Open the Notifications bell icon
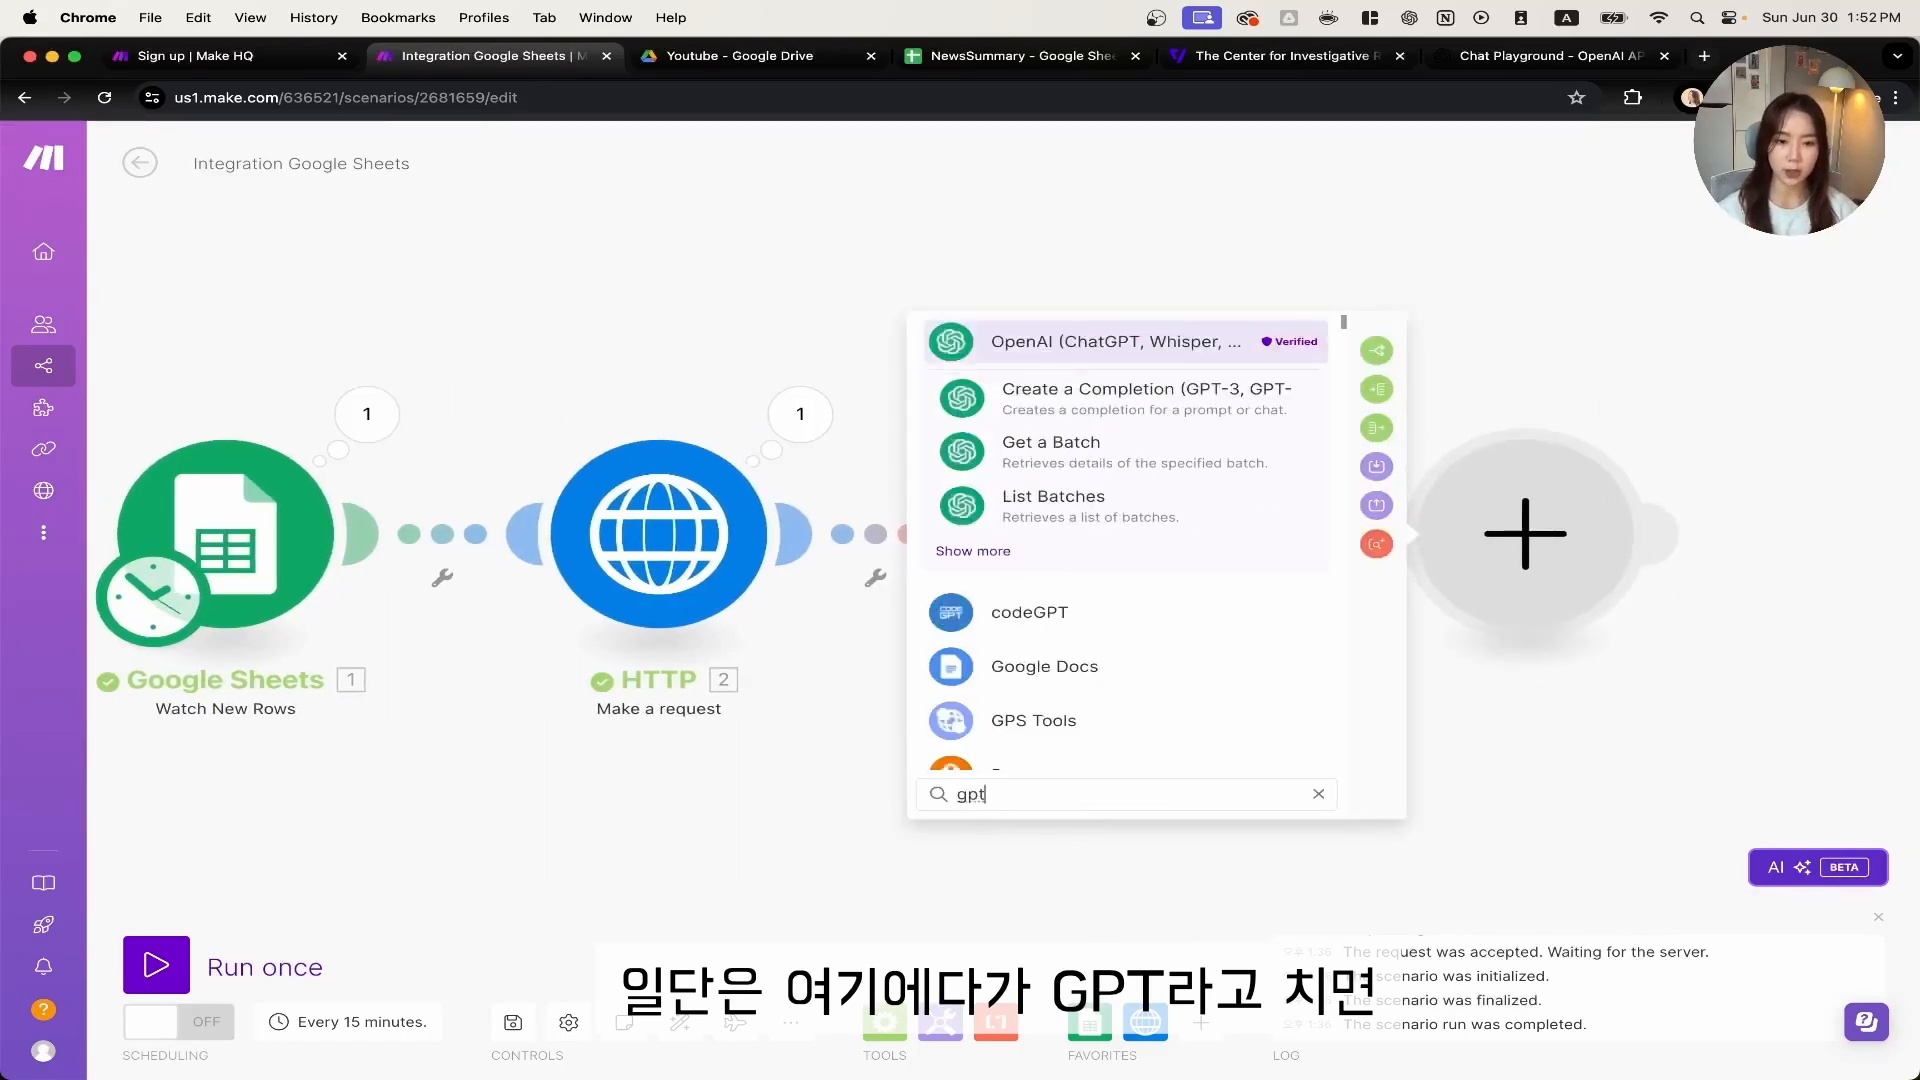Image resolution: width=1920 pixels, height=1080 pixels. point(43,967)
